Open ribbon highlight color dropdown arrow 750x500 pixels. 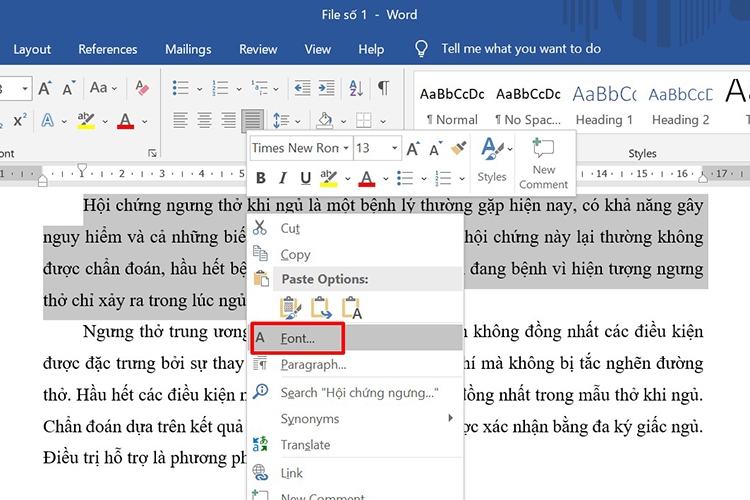(x=105, y=121)
